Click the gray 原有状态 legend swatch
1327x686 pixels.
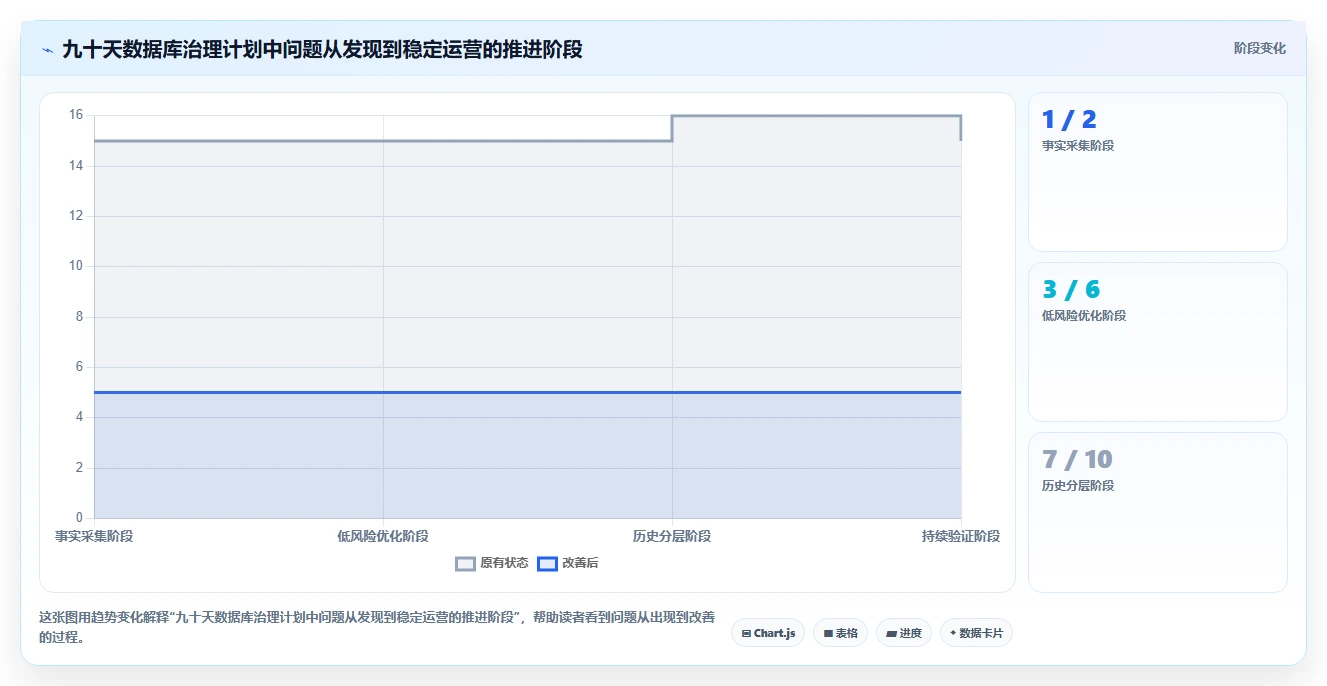tap(465, 564)
